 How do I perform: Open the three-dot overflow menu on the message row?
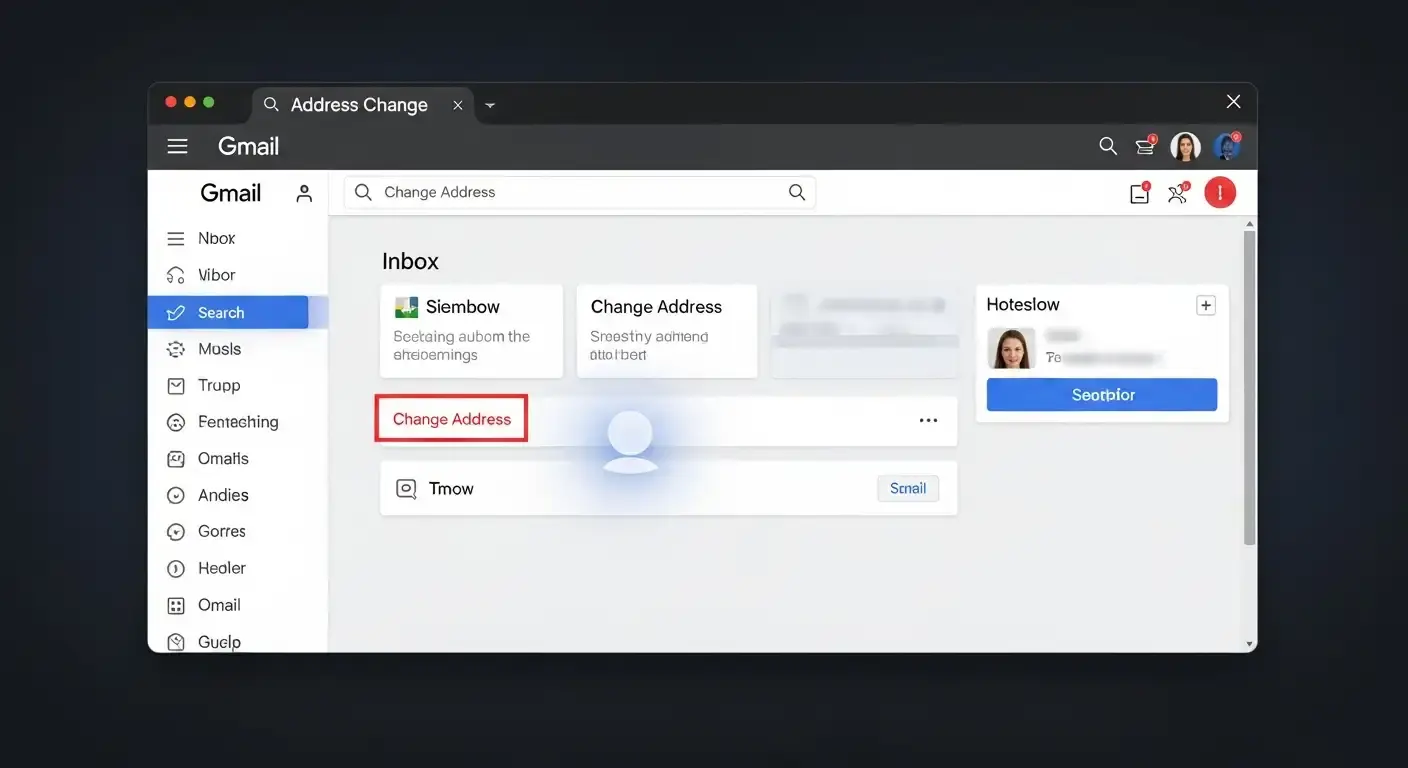pos(928,420)
